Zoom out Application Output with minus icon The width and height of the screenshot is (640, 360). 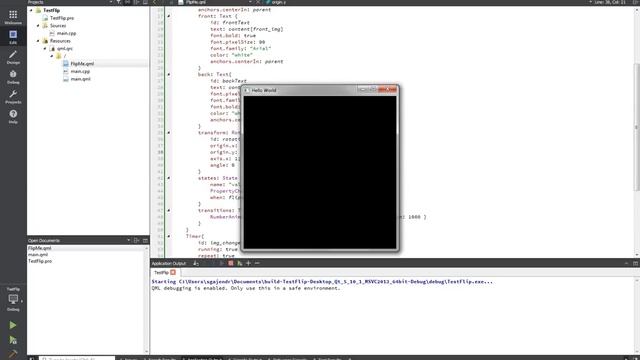pos(257,263)
